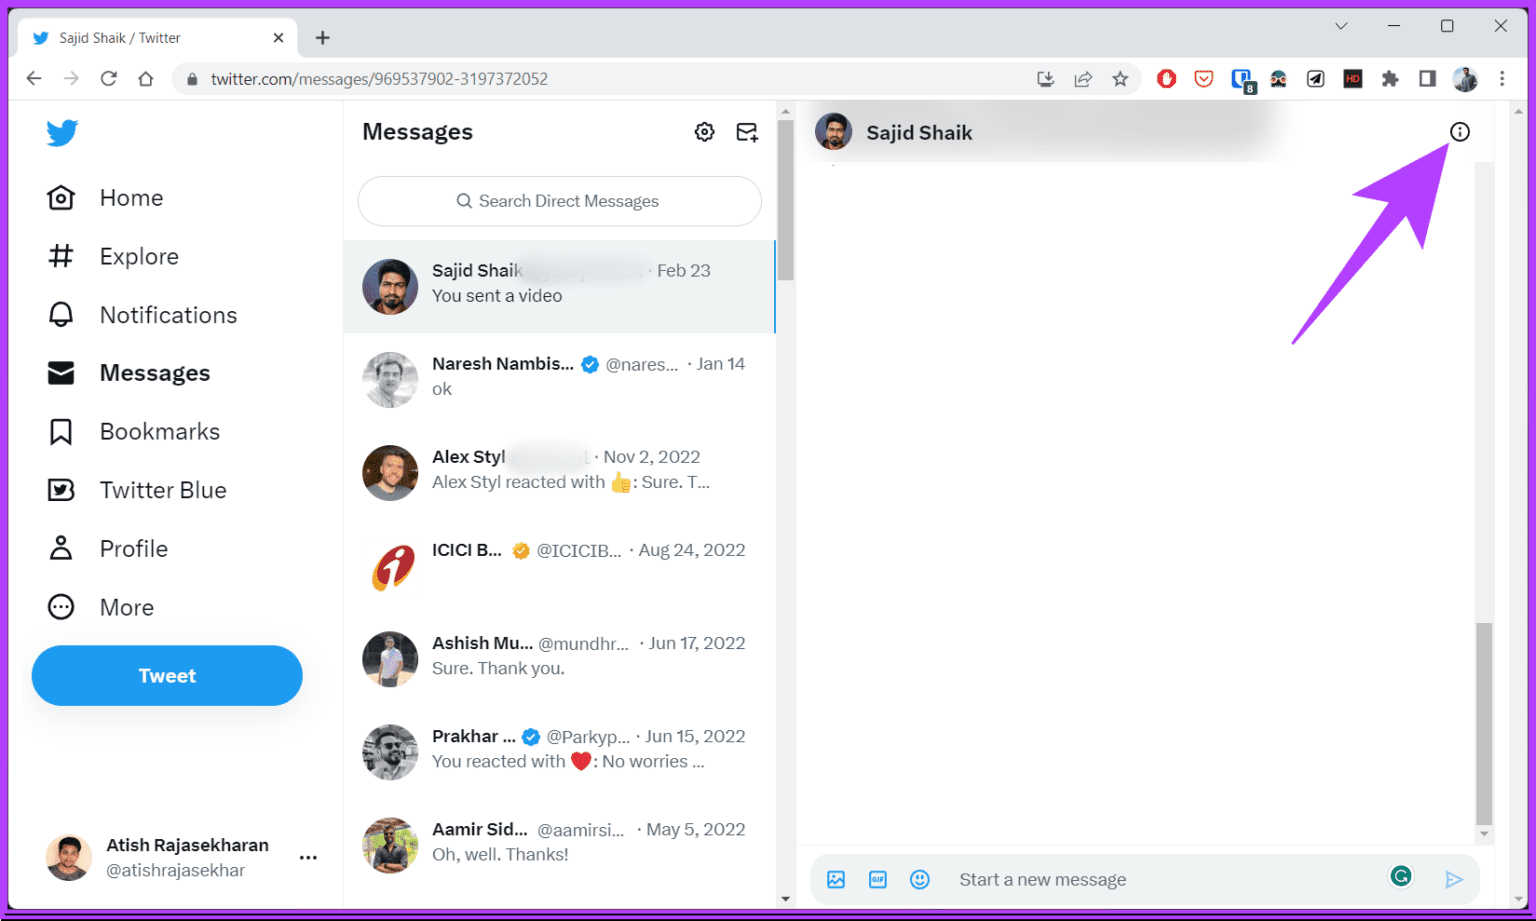Open the ICICI B... conversation
Screen dimensions: 1536x921
pyautogui.click(x=559, y=566)
